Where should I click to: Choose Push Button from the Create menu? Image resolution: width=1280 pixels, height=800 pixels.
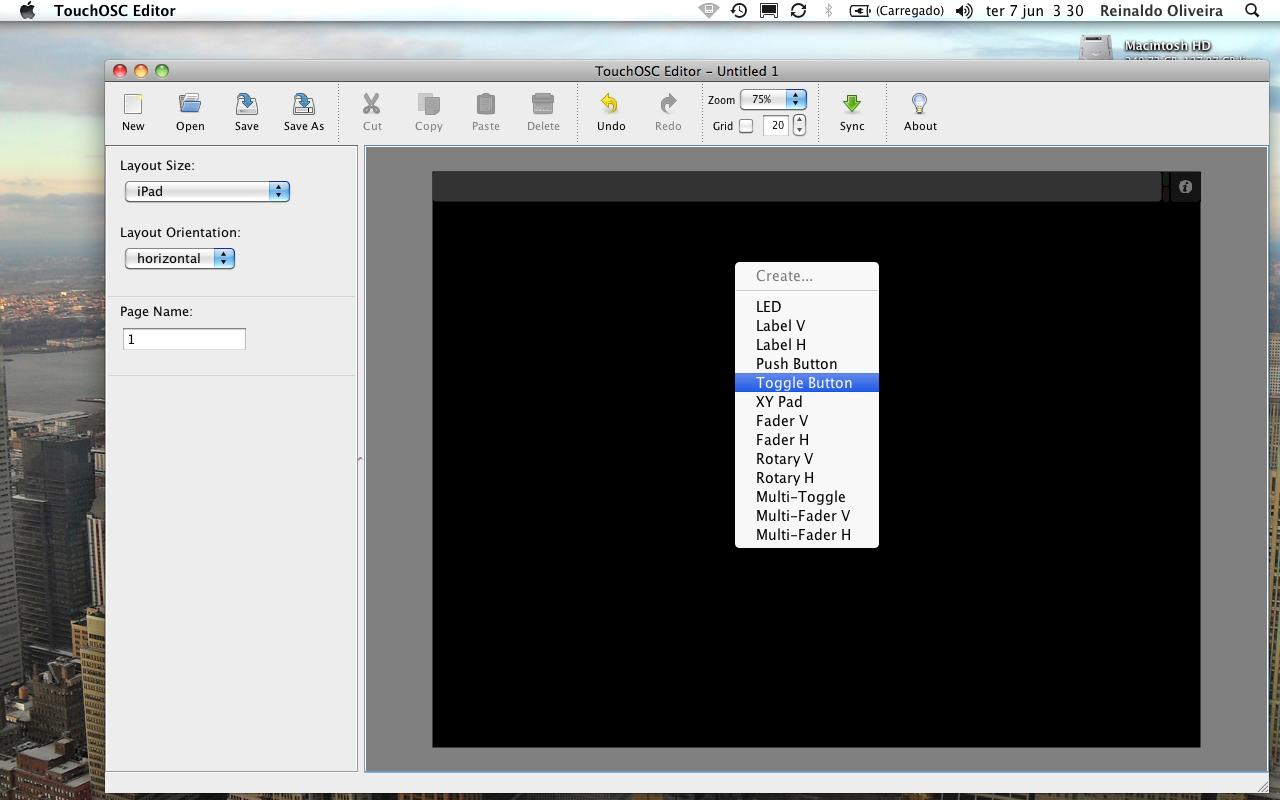coord(807,364)
